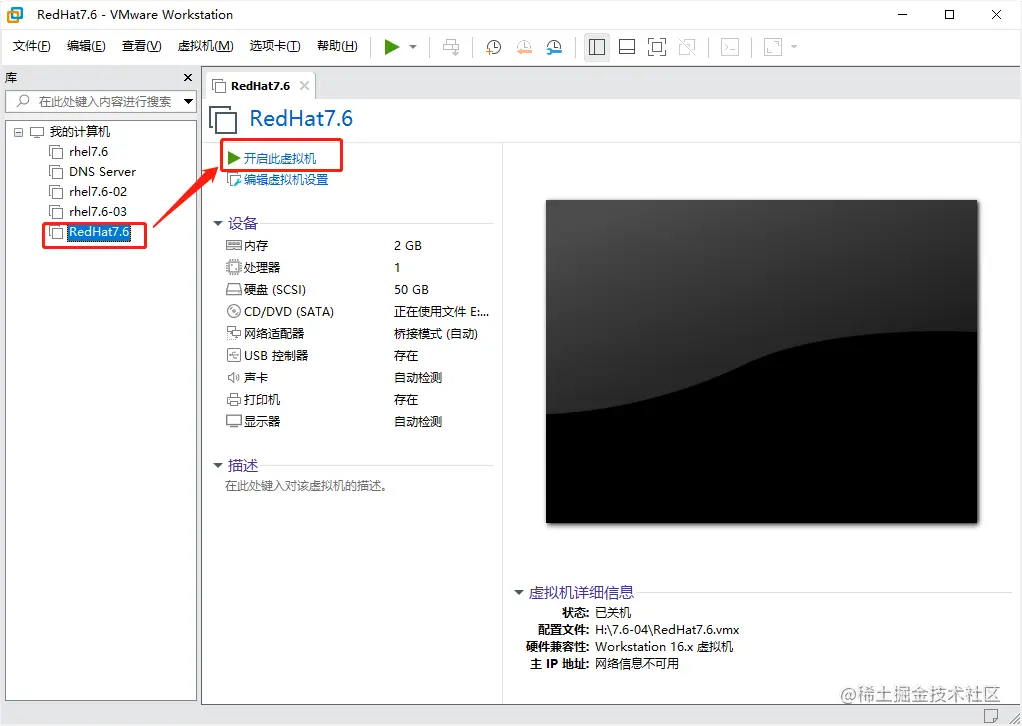Open 编辑虚拟机设置 link
This screenshot has width=1022, height=726.
(x=285, y=180)
